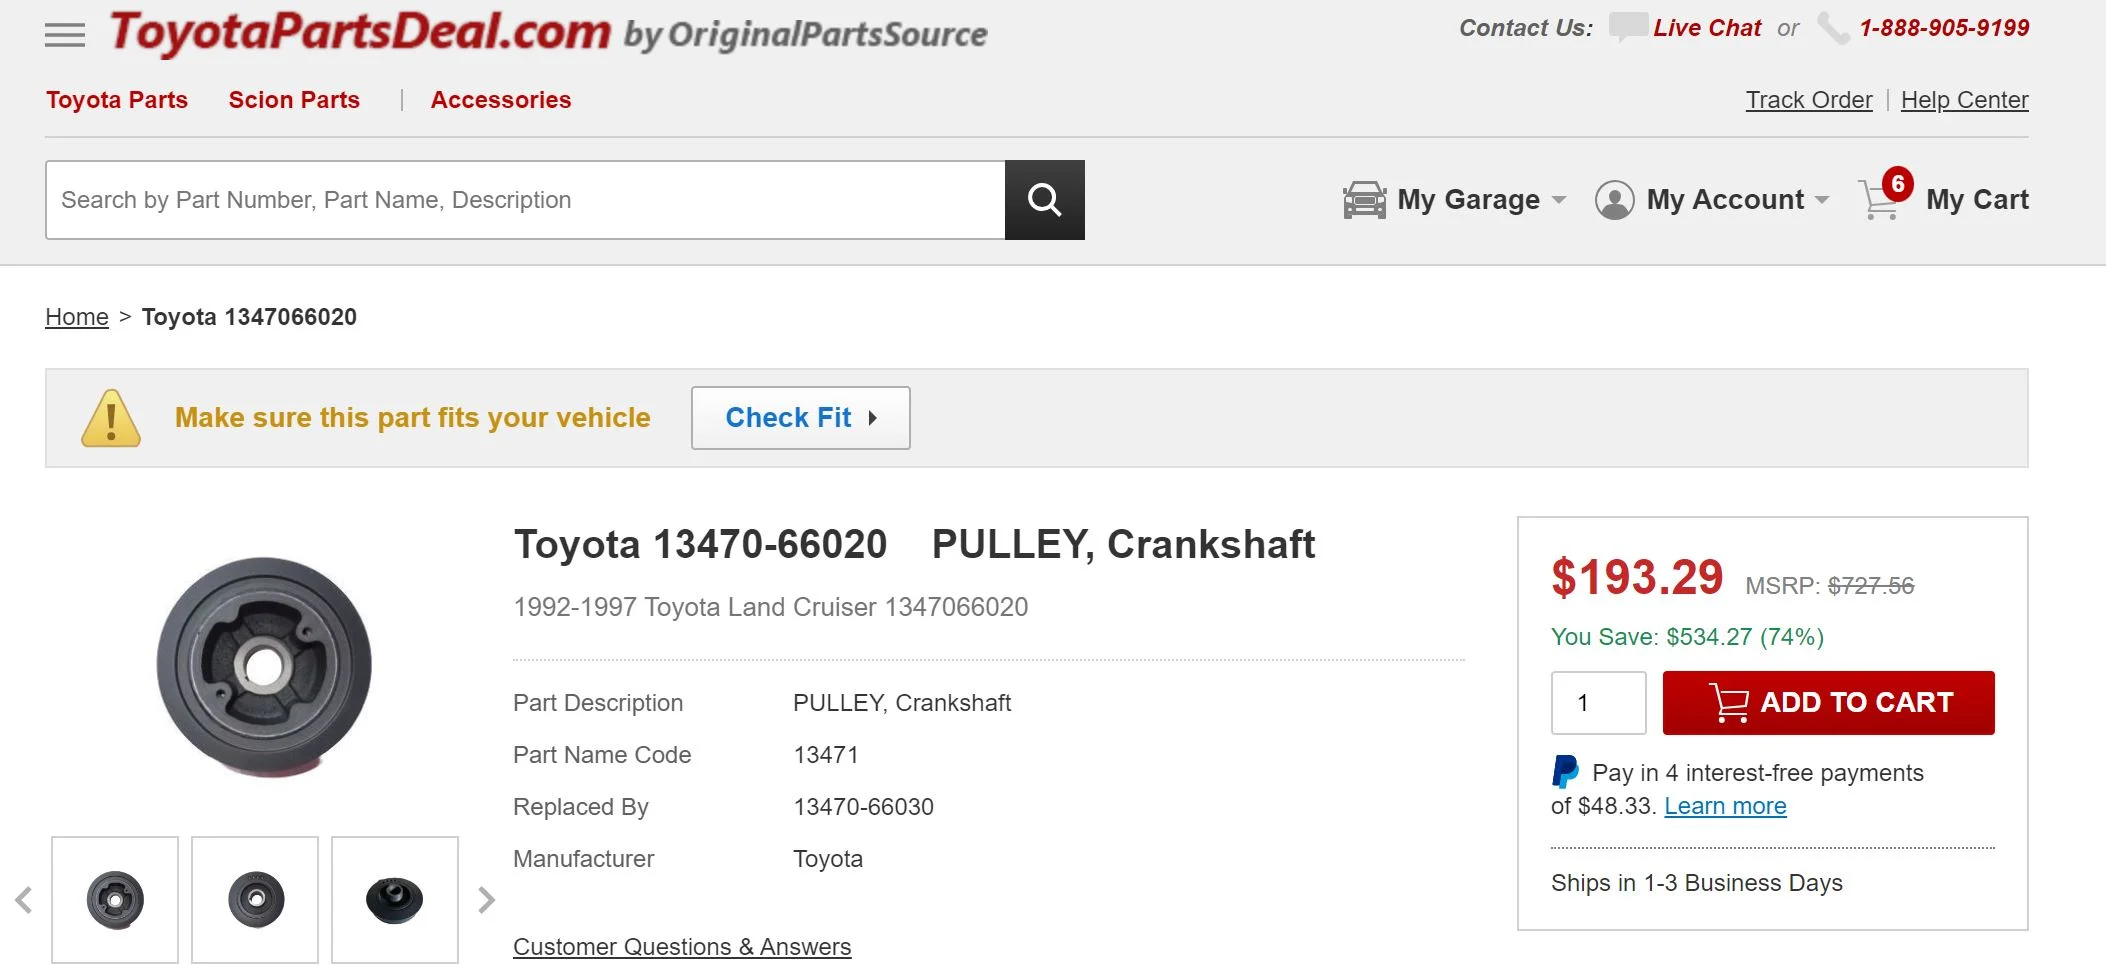The height and width of the screenshot is (979, 2106).
Task: Click the Part Description value PULLEY, Crankshaft
Action: click(x=902, y=703)
